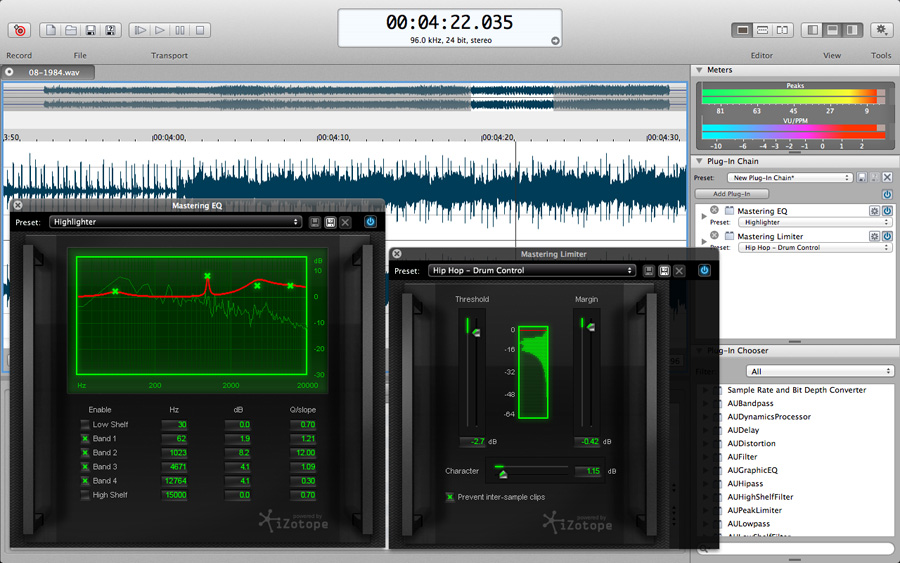This screenshot has height=563, width=900.
Task: Open Mastering Limiter settings gear in chain
Action: [874, 236]
